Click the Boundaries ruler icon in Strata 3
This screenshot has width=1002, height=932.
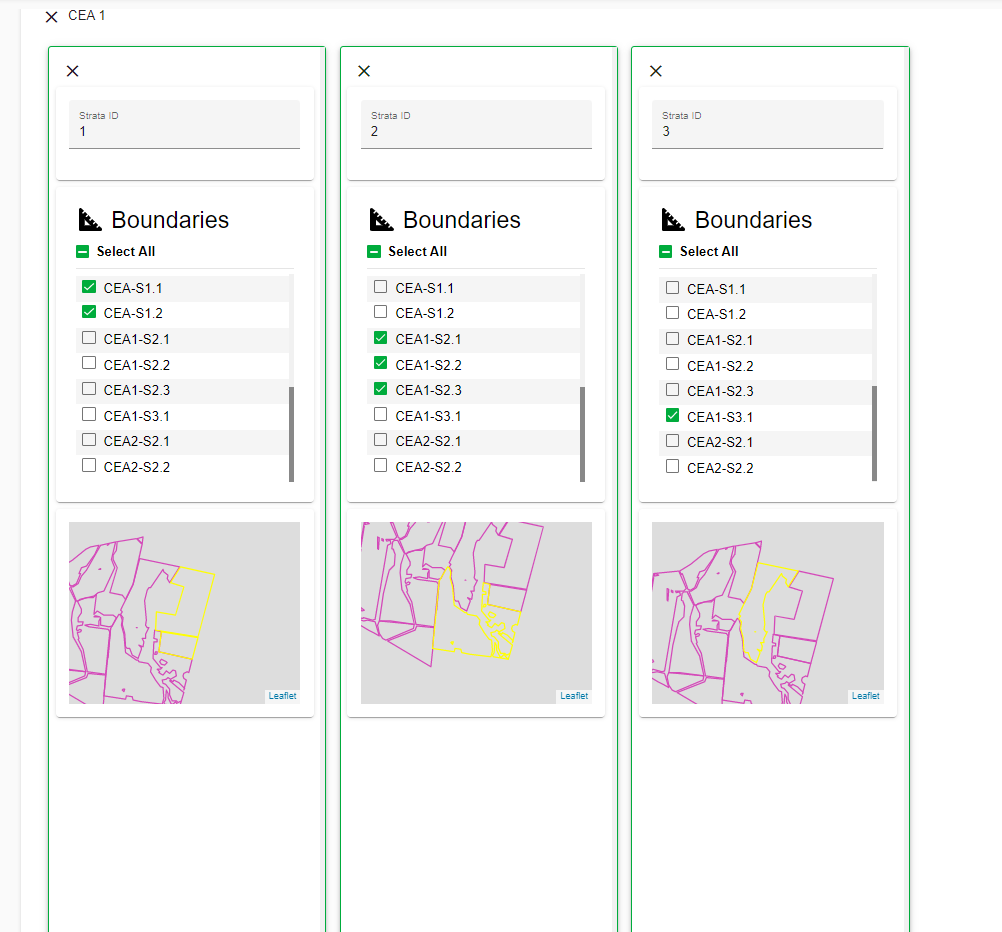[674, 220]
